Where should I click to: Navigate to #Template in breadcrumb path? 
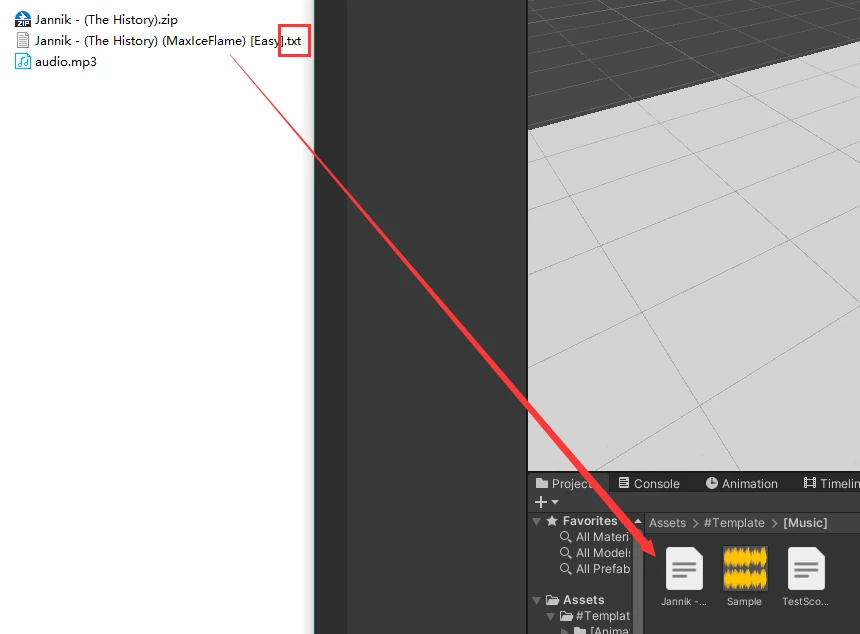[x=734, y=523]
